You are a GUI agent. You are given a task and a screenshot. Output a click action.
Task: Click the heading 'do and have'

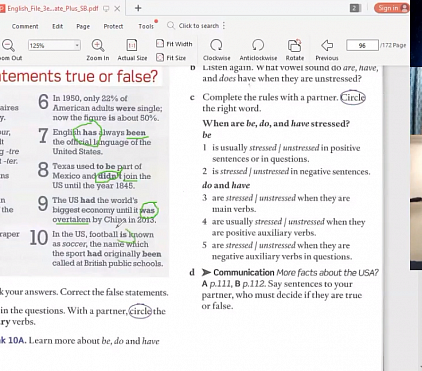[x=226, y=185]
